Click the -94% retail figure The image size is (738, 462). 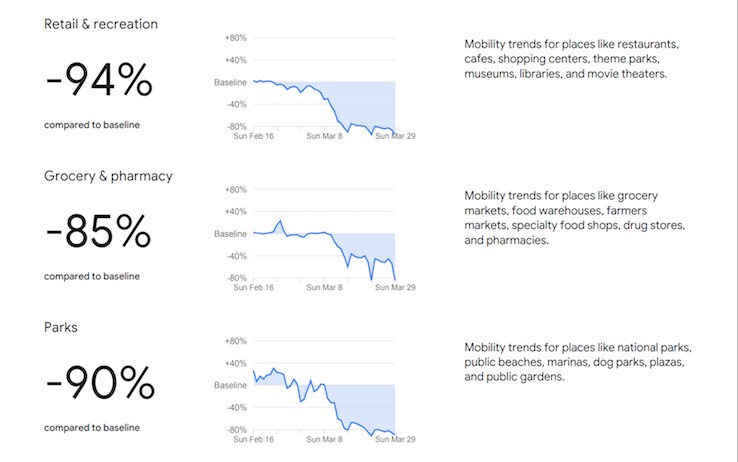click(99, 80)
